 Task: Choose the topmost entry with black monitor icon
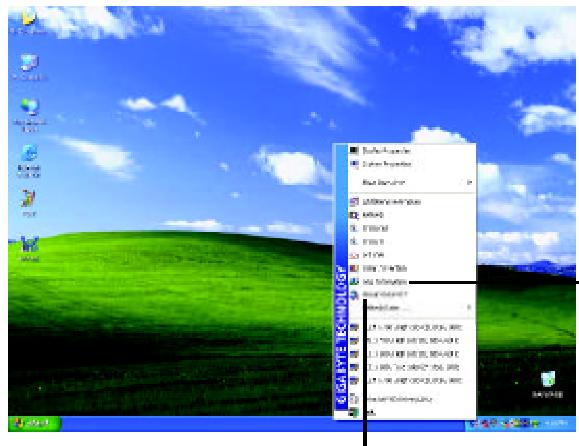click(x=412, y=151)
